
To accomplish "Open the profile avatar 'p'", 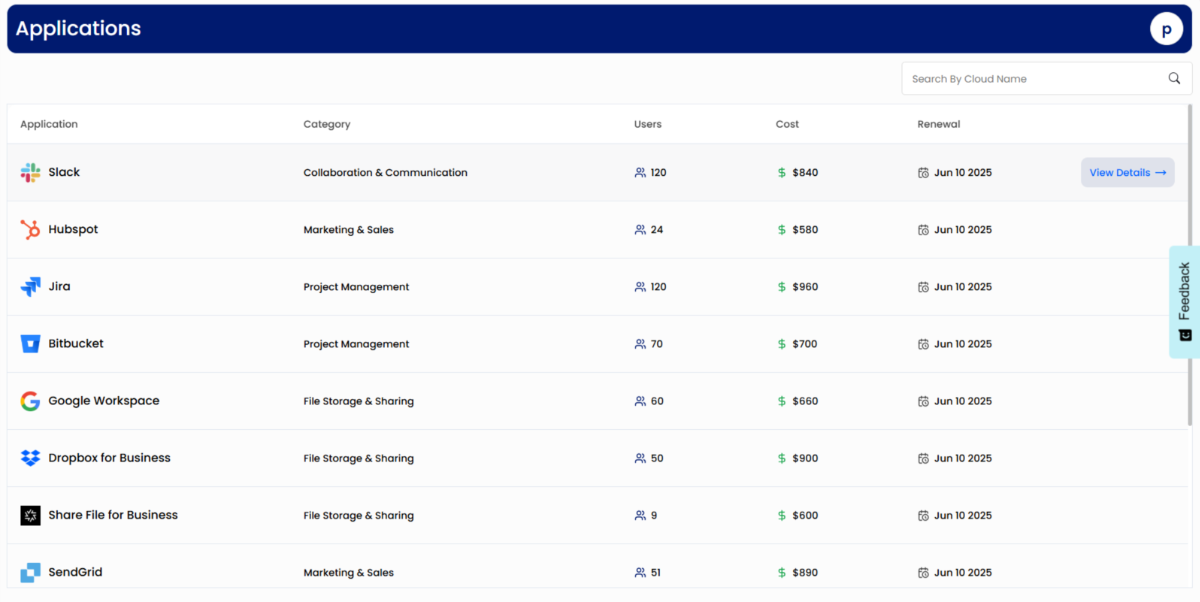I will pos(1166,29).
